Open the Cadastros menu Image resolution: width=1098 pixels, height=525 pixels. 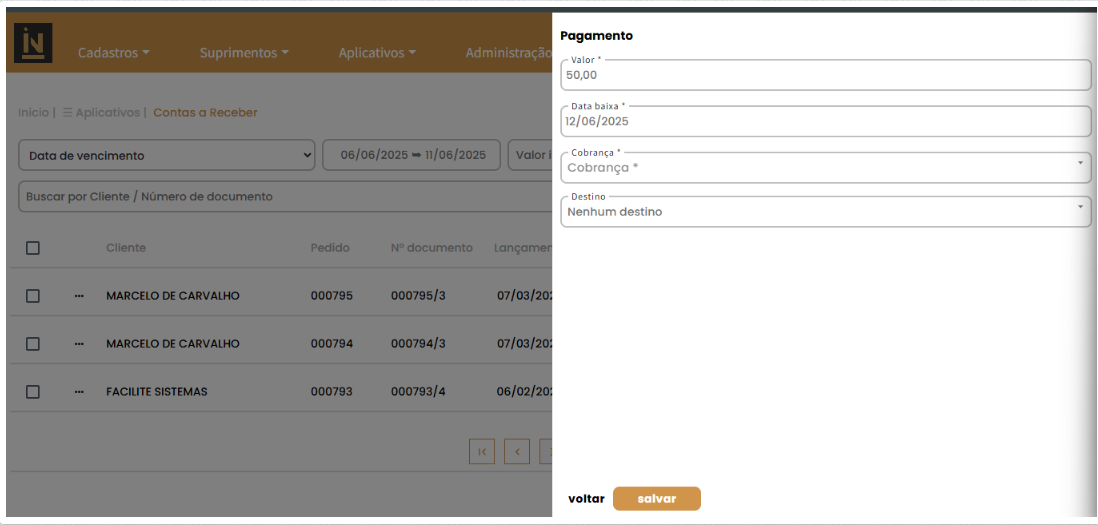click(x=113, y=52)
